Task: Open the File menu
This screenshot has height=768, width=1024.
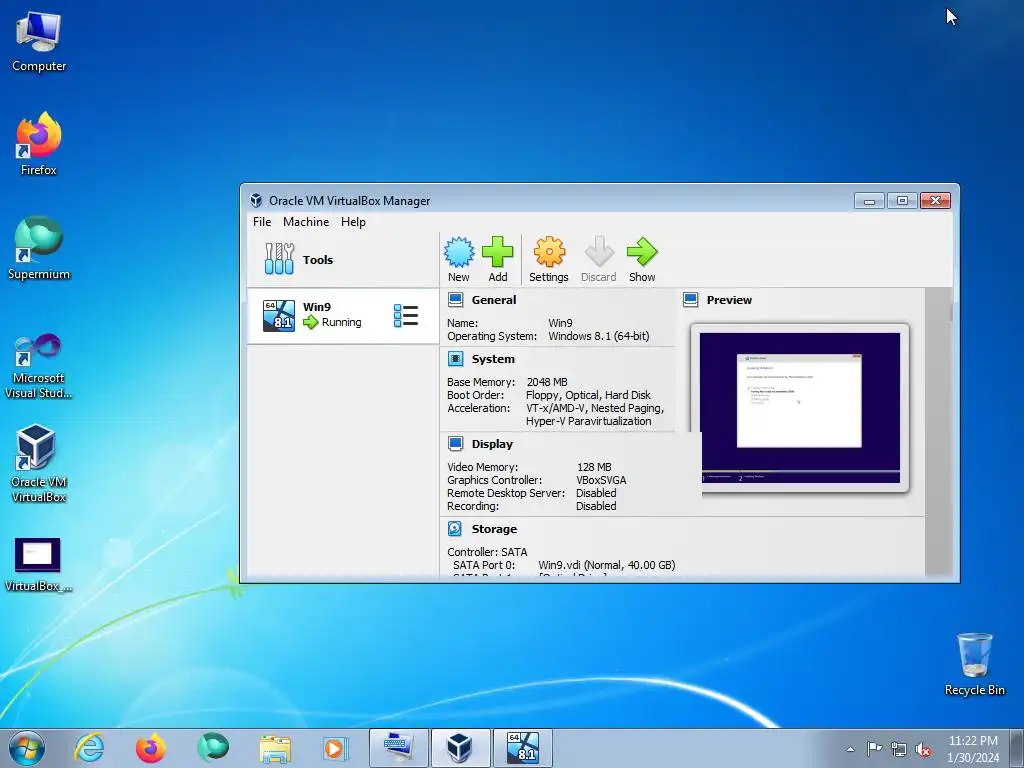Action: (262, 221)
